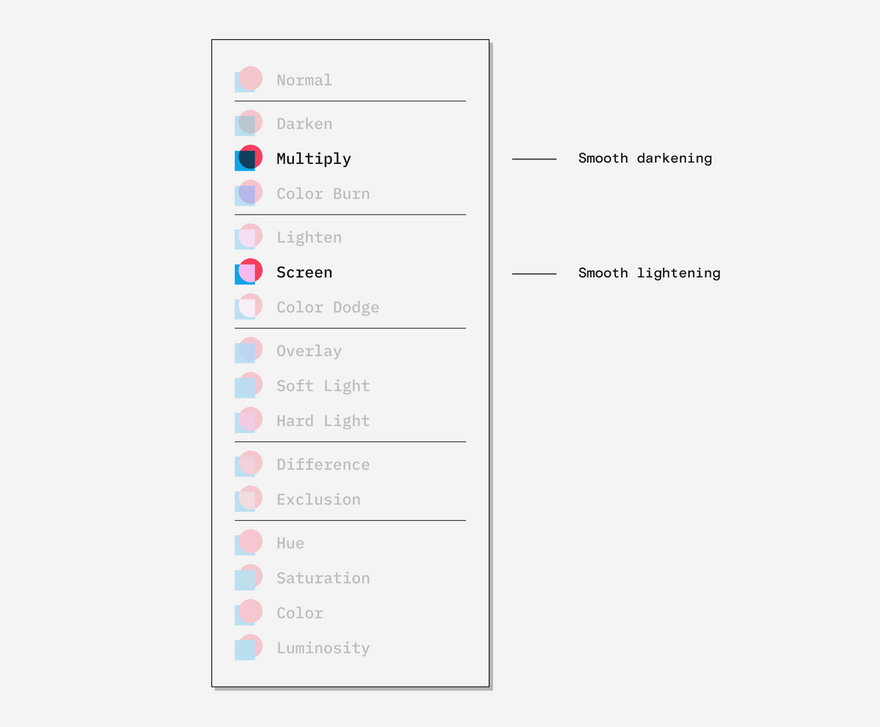Click the Lighten blend mode icon
Viewport: 880px width, 727px height.
pos(249,236)
